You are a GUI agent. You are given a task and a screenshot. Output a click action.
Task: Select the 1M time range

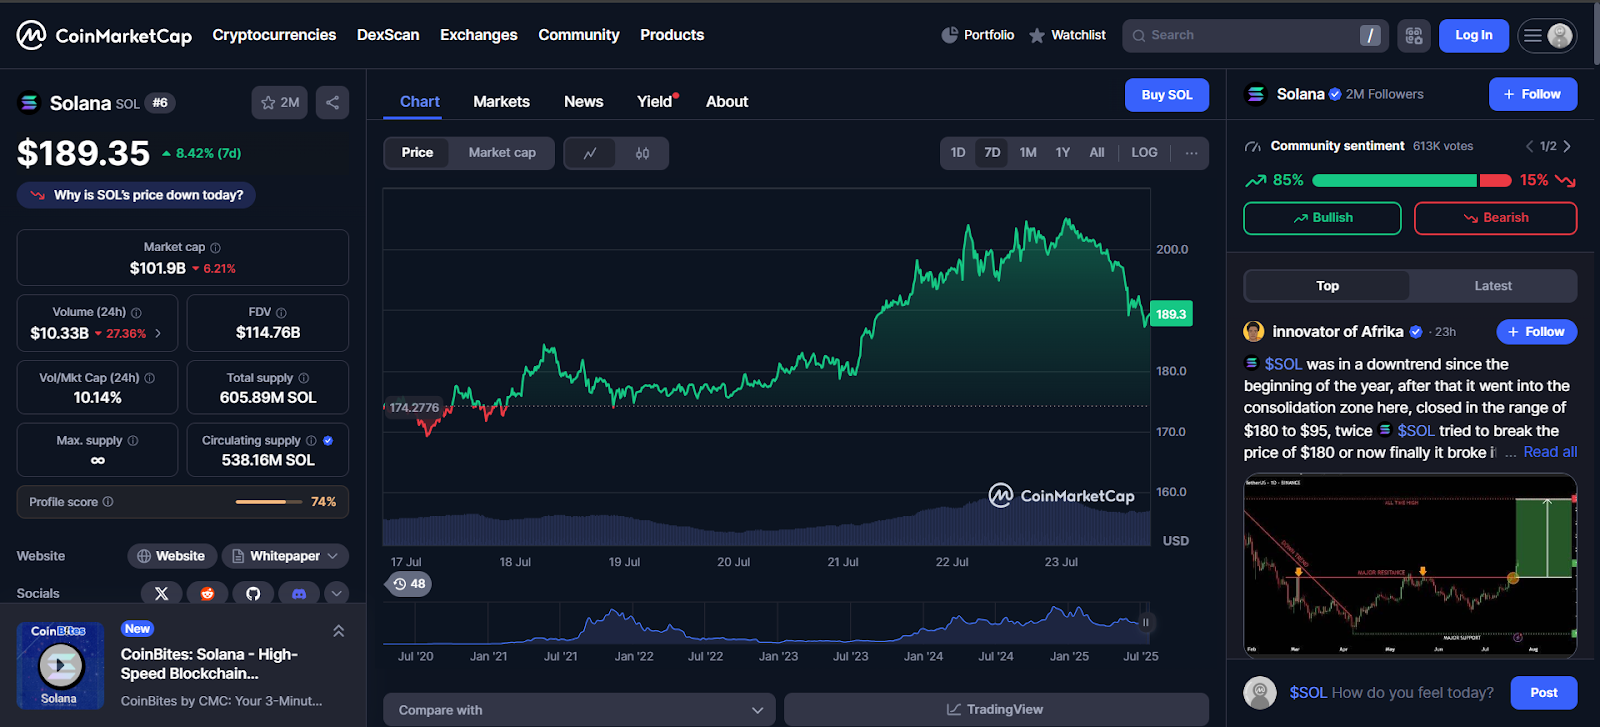[x=1028, y=153]
